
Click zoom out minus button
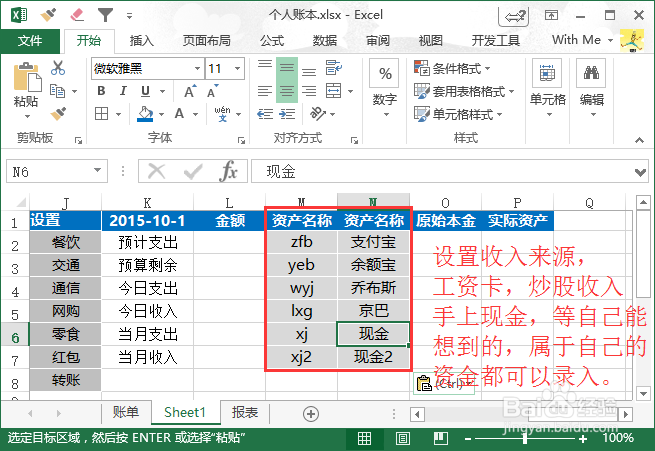point(468,439)
